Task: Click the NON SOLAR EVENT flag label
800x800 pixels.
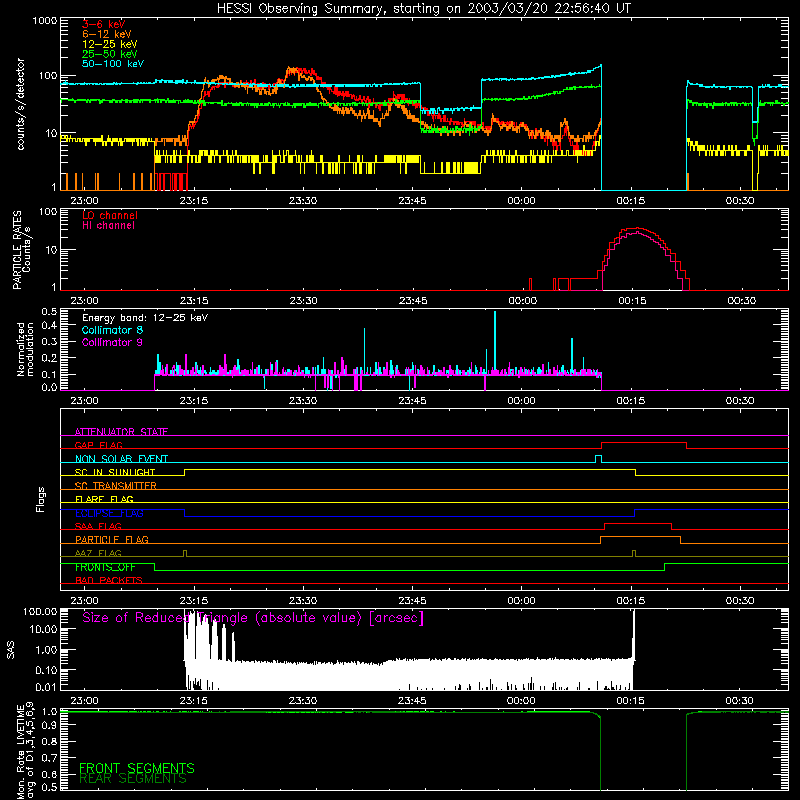Action: (121, 459)
